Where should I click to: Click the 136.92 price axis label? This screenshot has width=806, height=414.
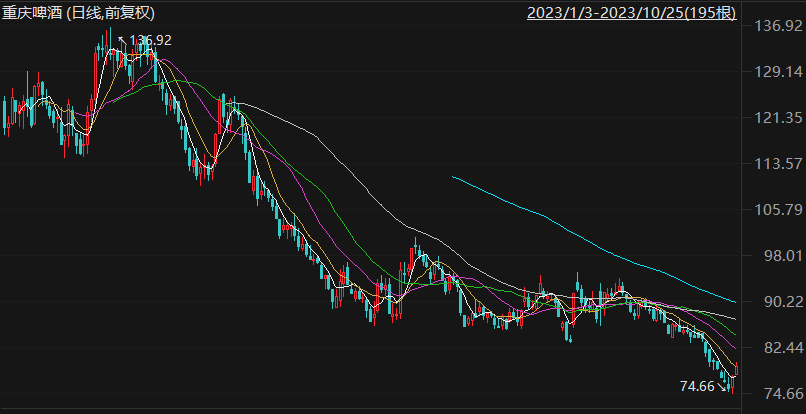point(776,26)
